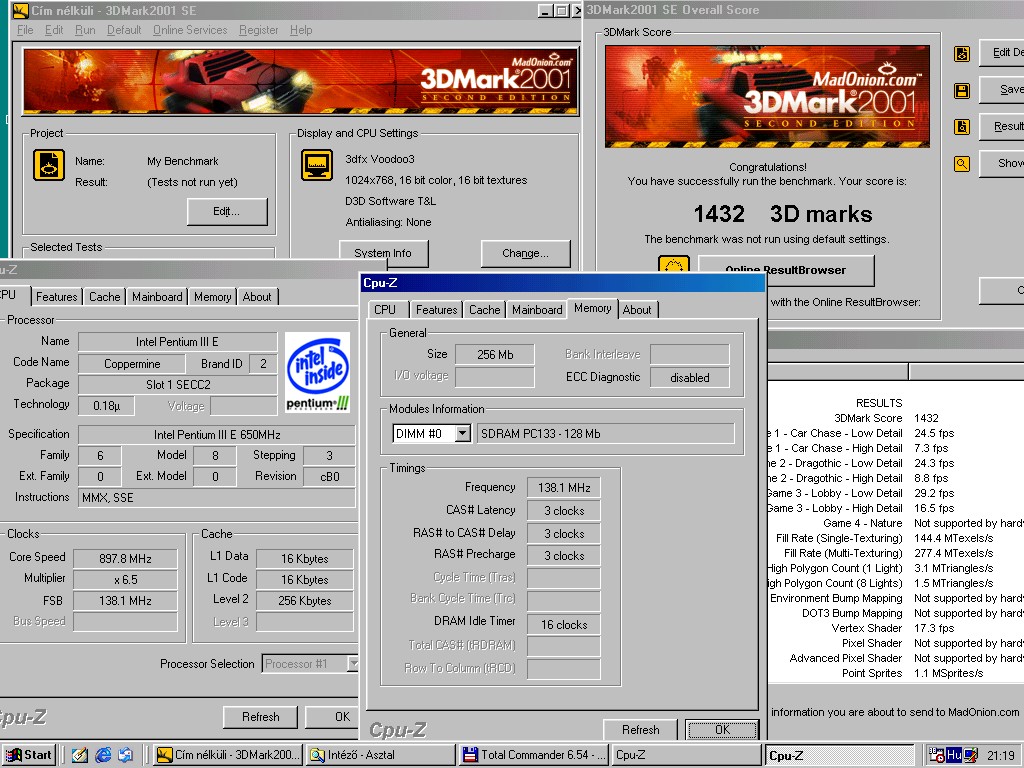Image resolution: width=1024 pixels, height=768 pixels.
Task: Switch to Mainboard tab in front Cpu-Z window
Action: (x=537, y=310)
